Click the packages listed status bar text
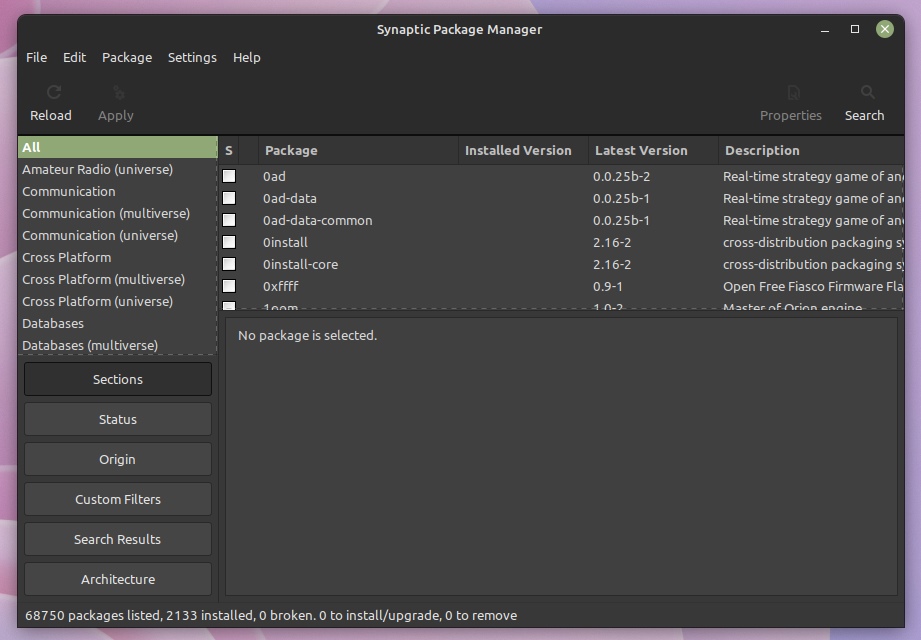 click(x=271, y=615)
